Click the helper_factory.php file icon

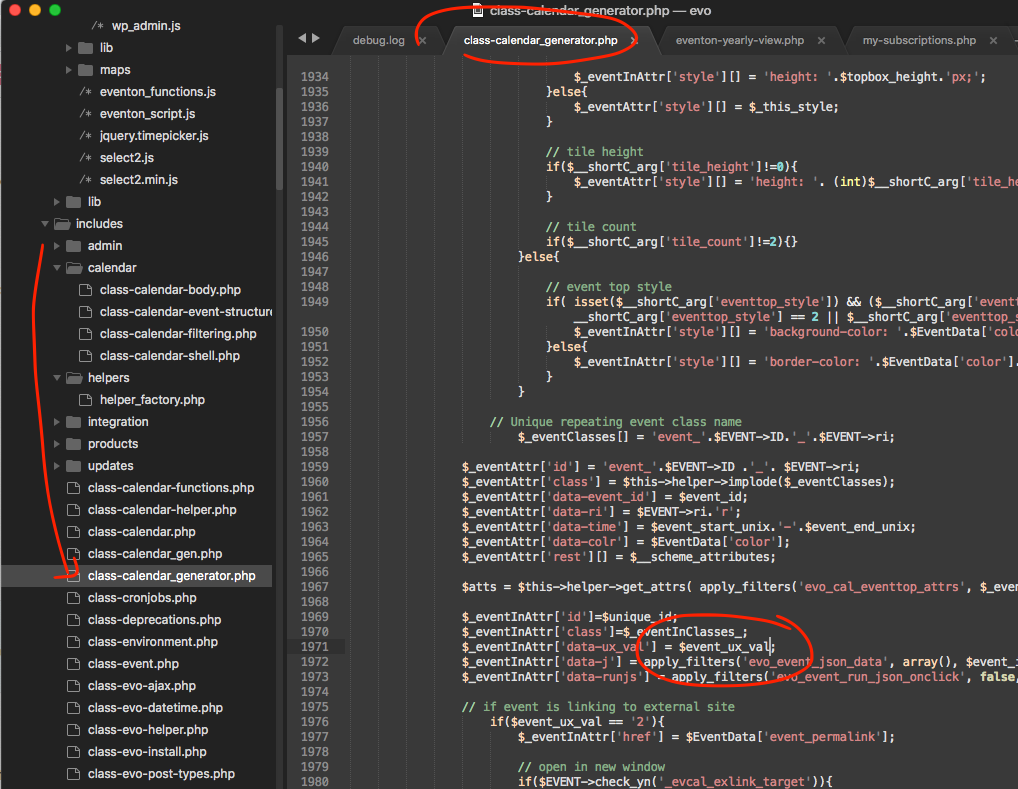coord(86,400)
